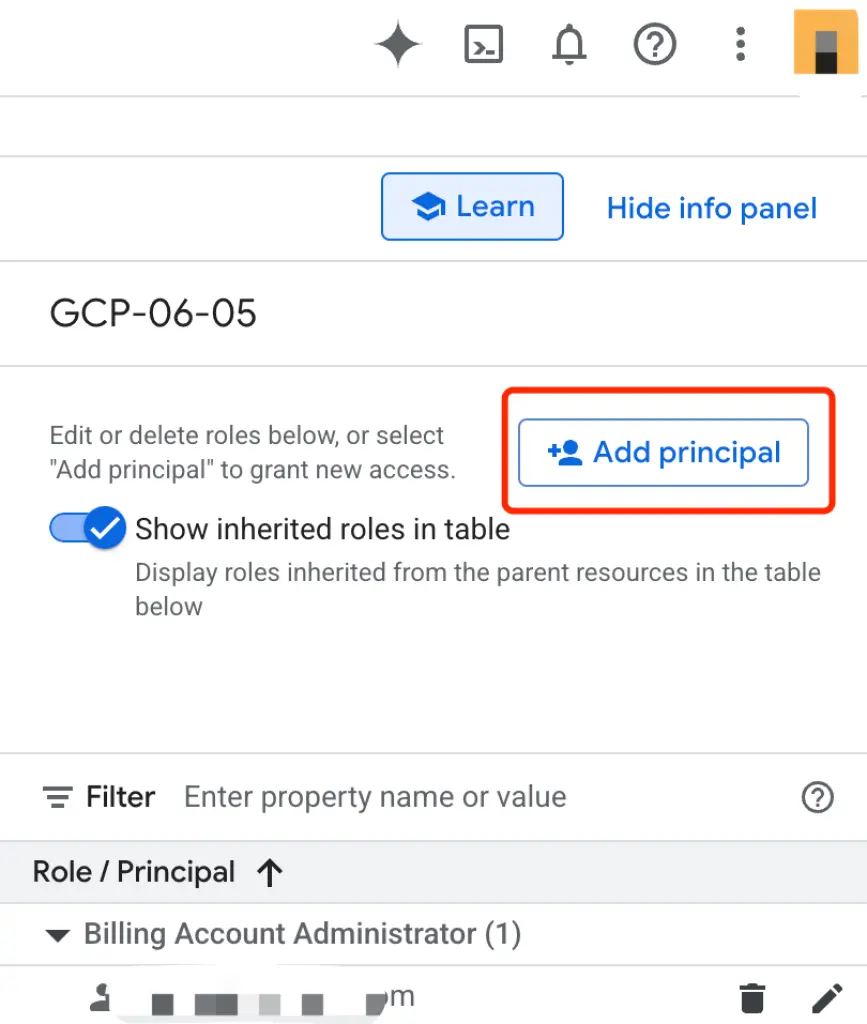This screenshot has width=867, height=1024.
Task: Edit the principal using pencil icon
Action: [x=826, y=997]
